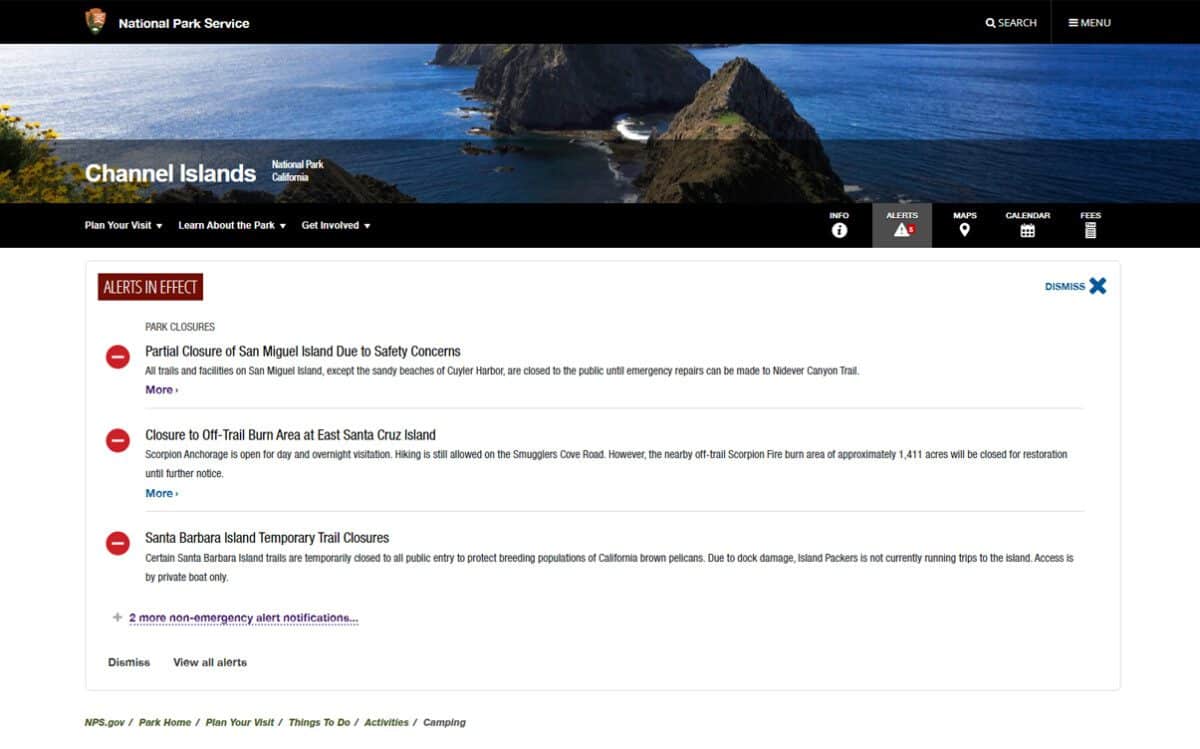Click the National Park Service header text

click(x=184, y=23)
